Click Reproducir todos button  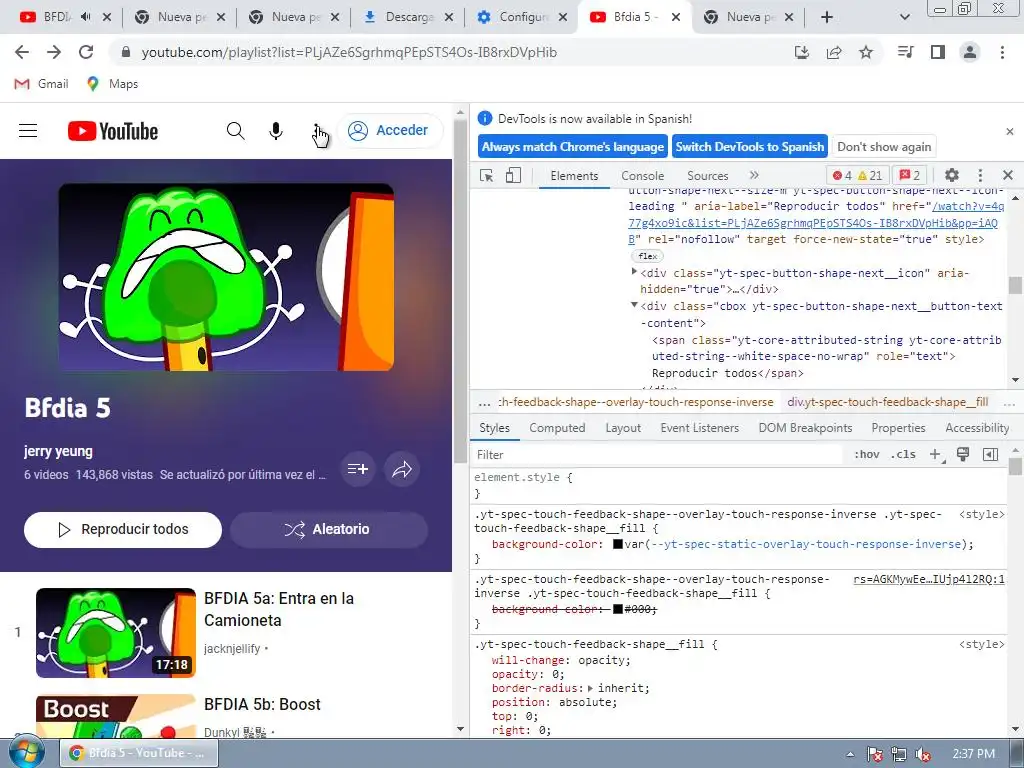point(123,529)
